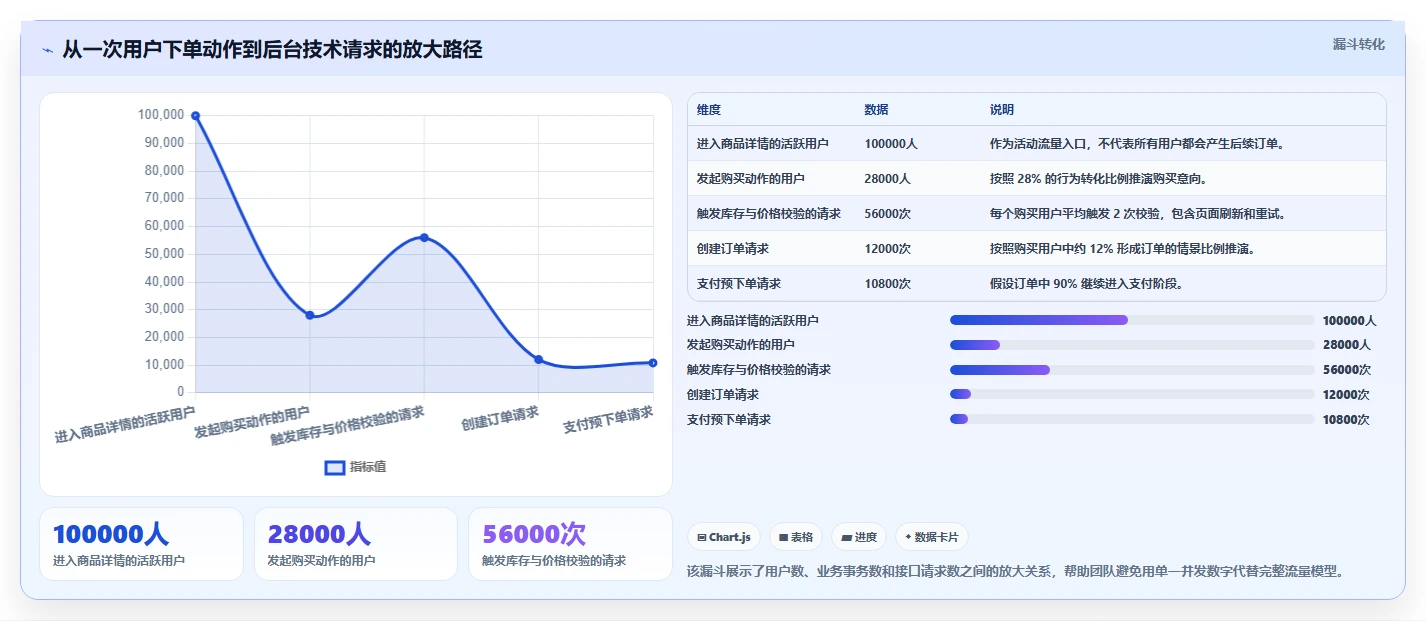Click the Chart.js tag chip
Image resolution: width=1426 pixels, height=621 pixels.
pos(724,537)
